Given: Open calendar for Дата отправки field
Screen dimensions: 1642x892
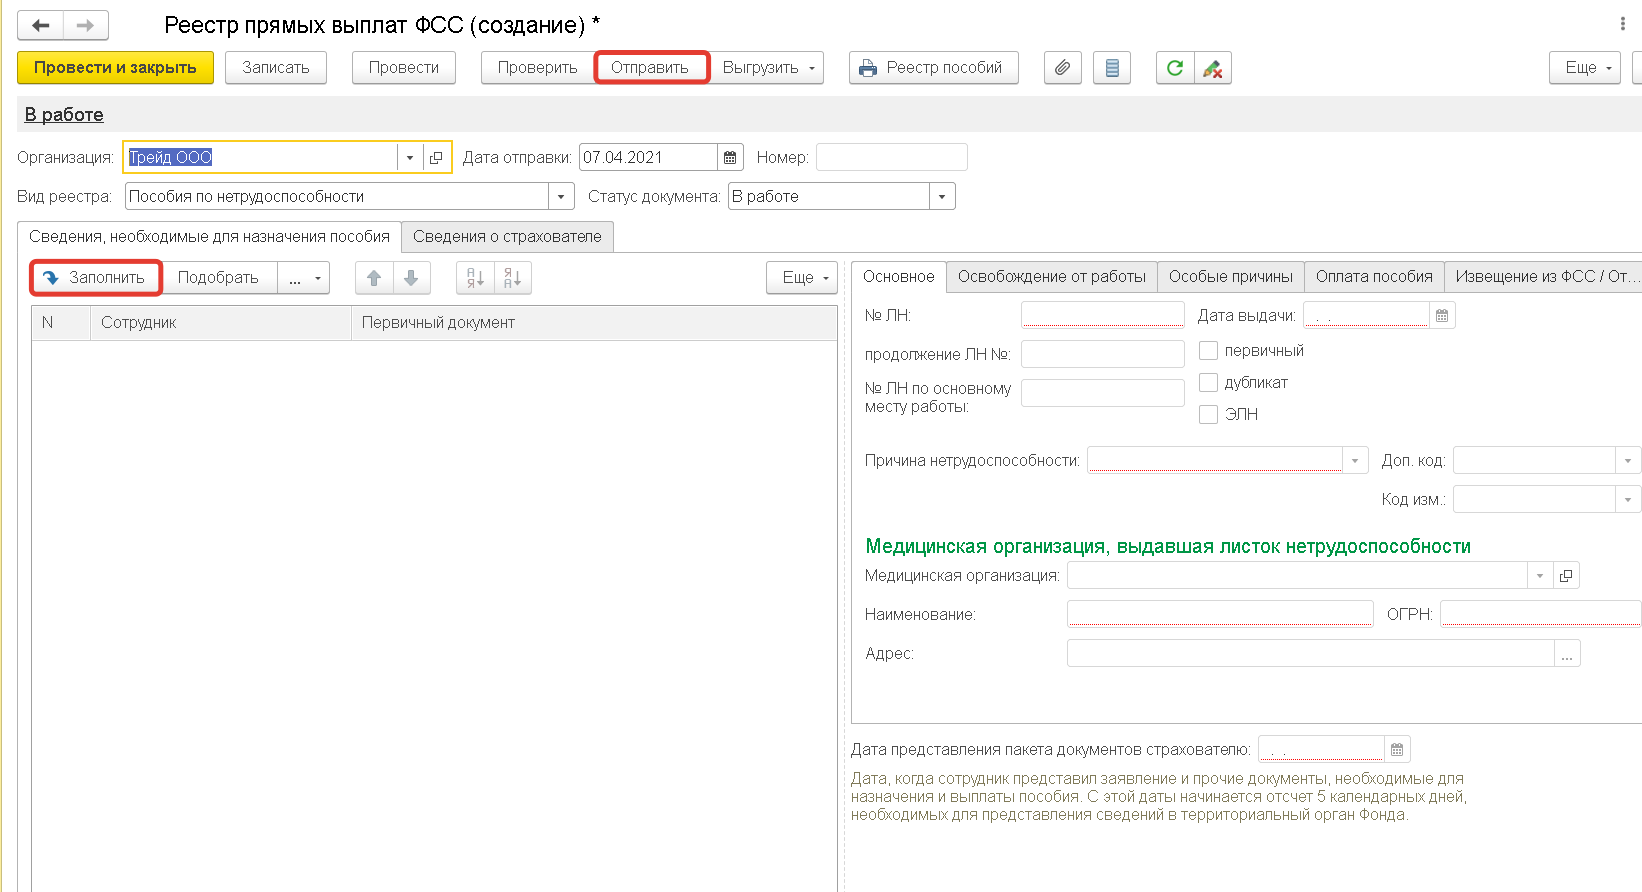Looking at the screenshot, I should (730, 158).
